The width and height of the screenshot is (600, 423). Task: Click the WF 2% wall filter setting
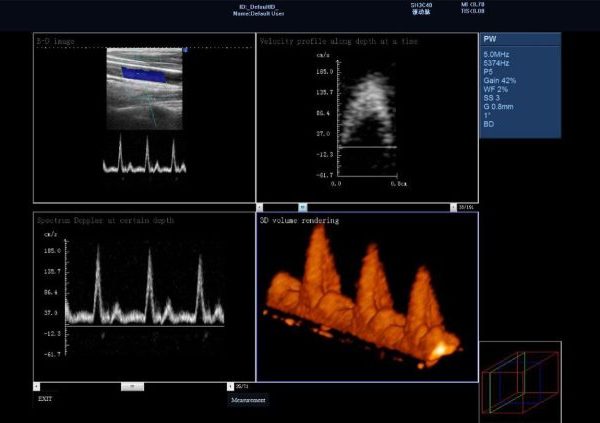pos(496,88)
